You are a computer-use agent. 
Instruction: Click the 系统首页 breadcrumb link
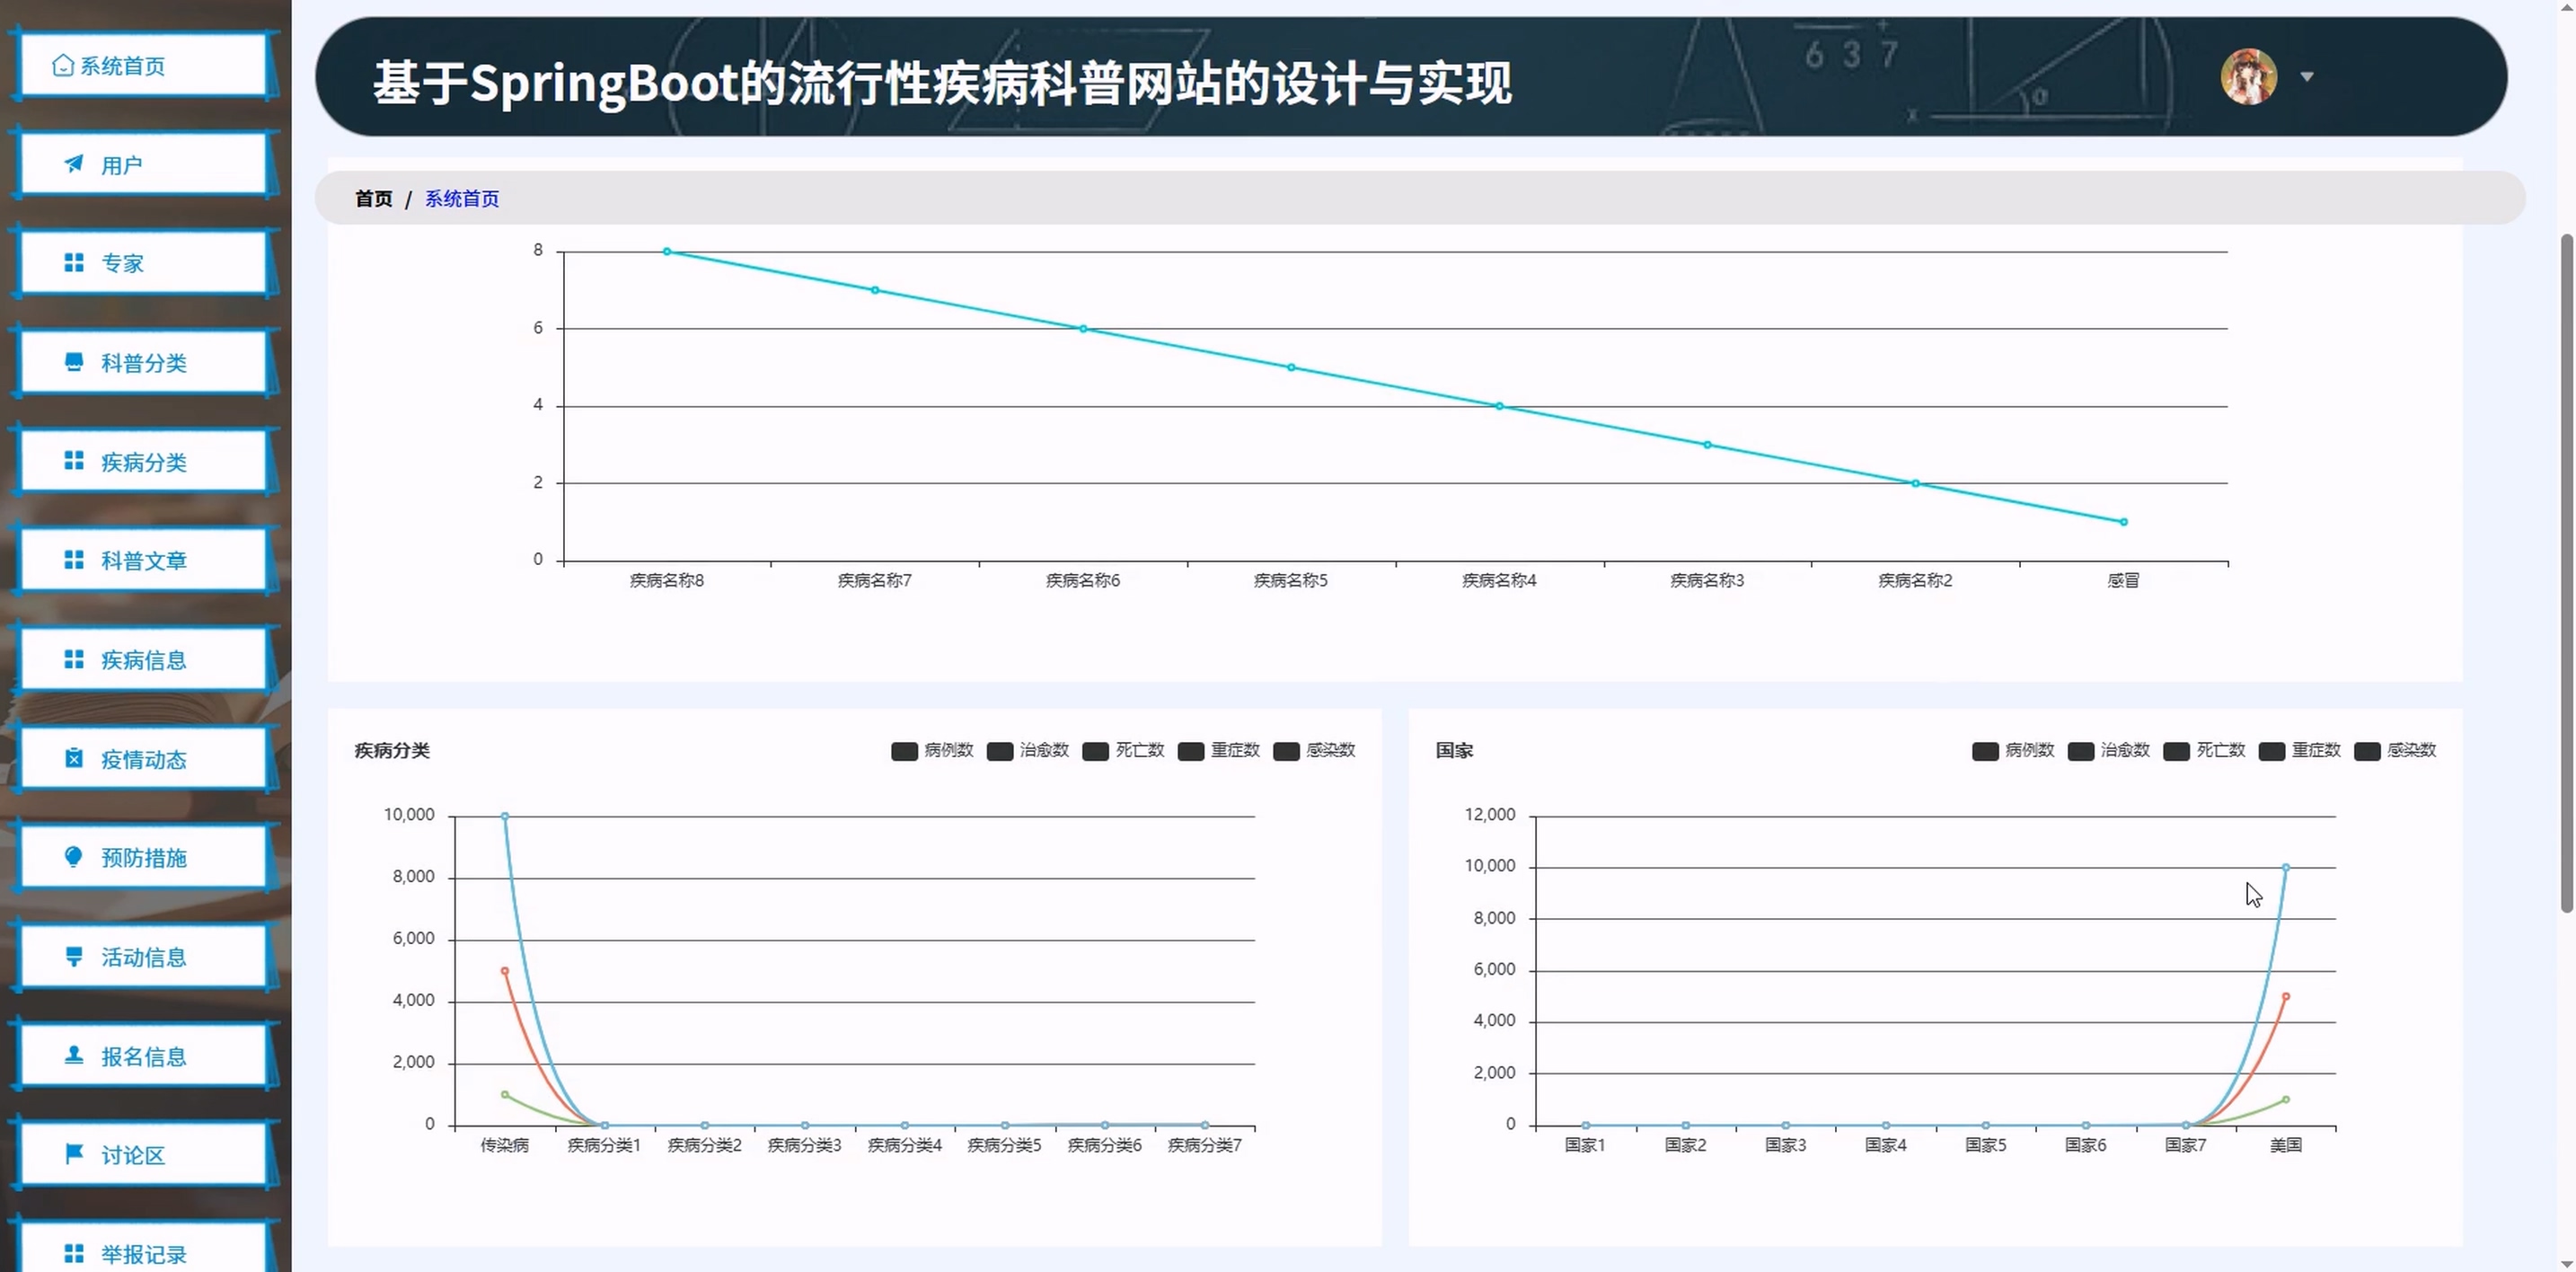(x=462, y=199)
